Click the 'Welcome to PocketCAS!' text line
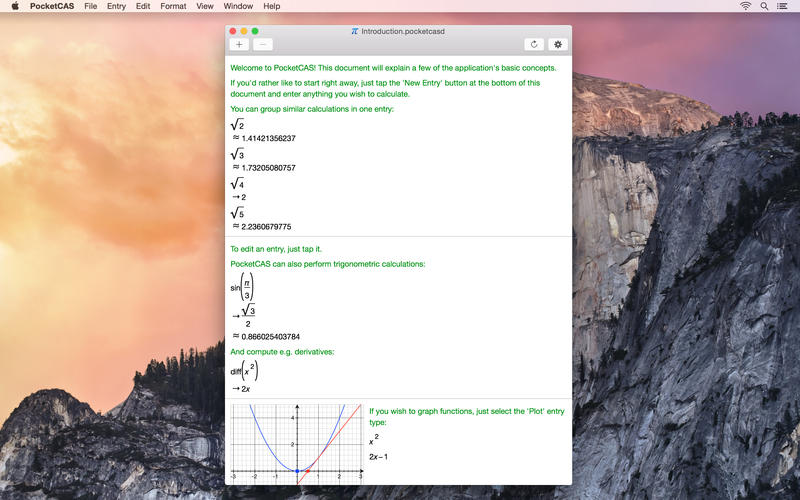Image resolution: width=800 pixels, height=500 pixels. [393, 68]
